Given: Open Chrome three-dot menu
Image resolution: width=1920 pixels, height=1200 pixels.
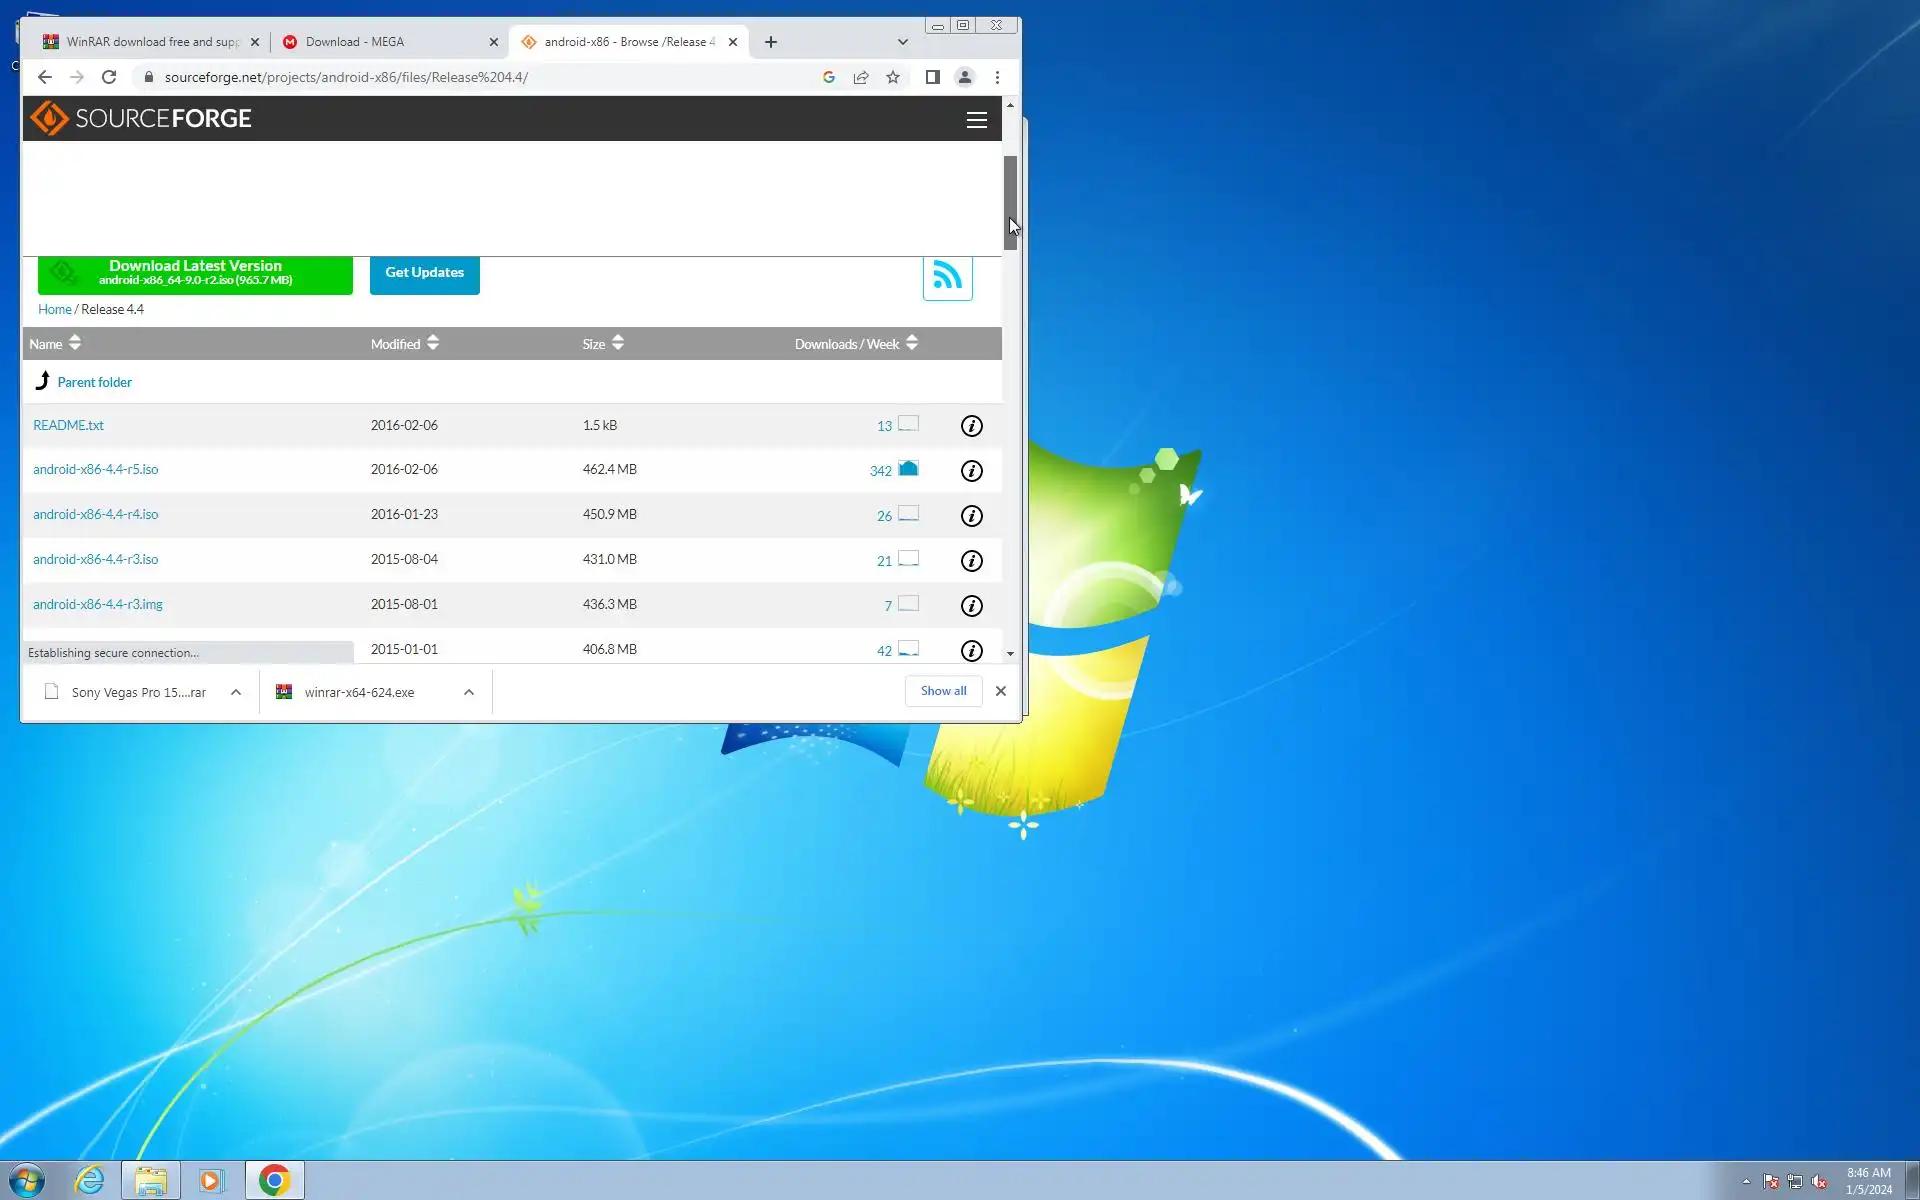Looking at the screenshot, I should point(996,77).
